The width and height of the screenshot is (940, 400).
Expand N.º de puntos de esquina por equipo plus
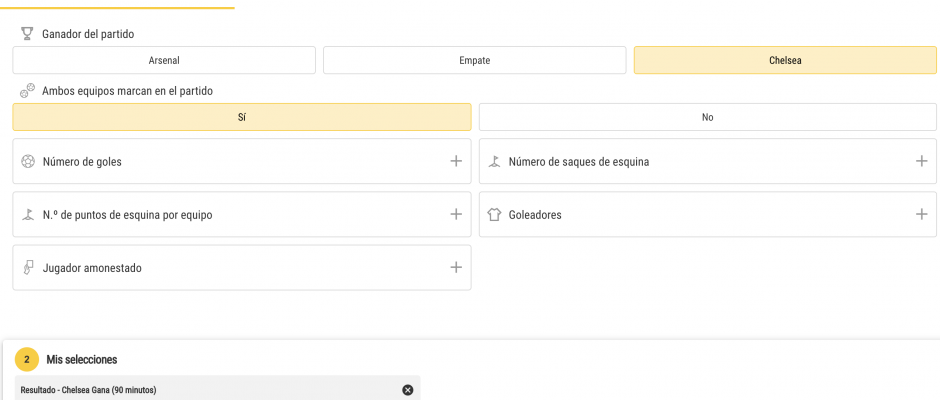(x=456, y=214)
